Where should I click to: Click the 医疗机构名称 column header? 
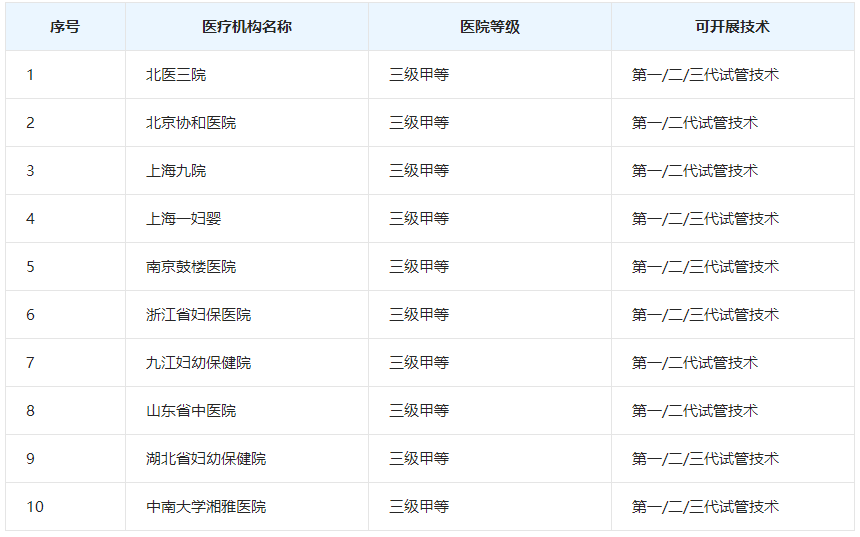[246, 27]
